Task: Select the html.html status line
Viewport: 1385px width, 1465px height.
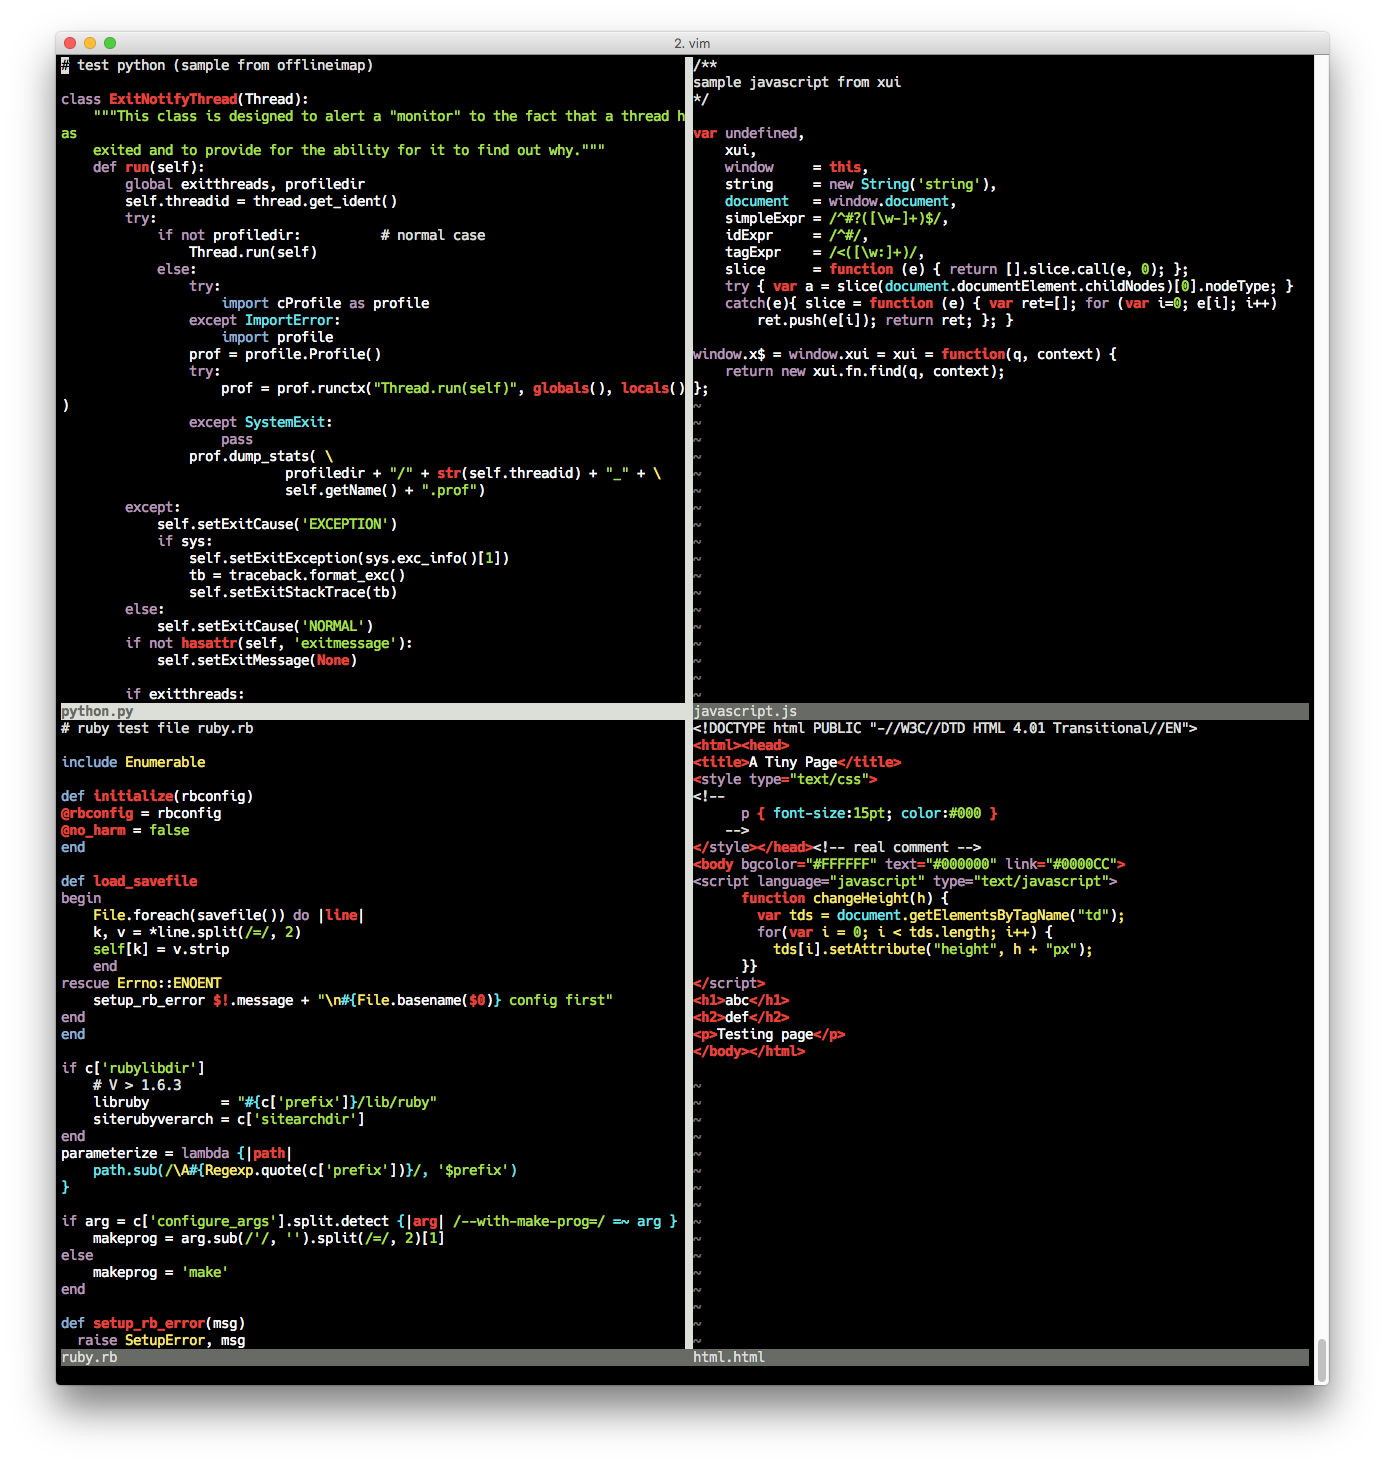Action: pos(1000,1357)
